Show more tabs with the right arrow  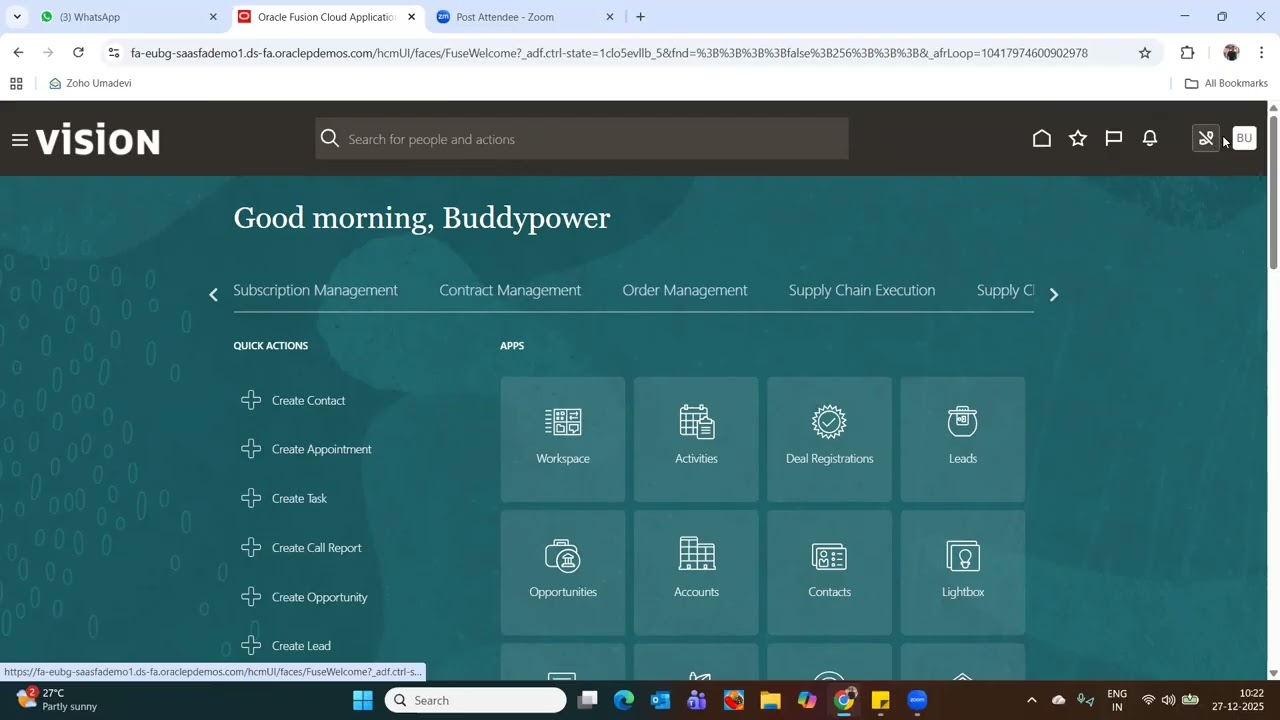1053,294
